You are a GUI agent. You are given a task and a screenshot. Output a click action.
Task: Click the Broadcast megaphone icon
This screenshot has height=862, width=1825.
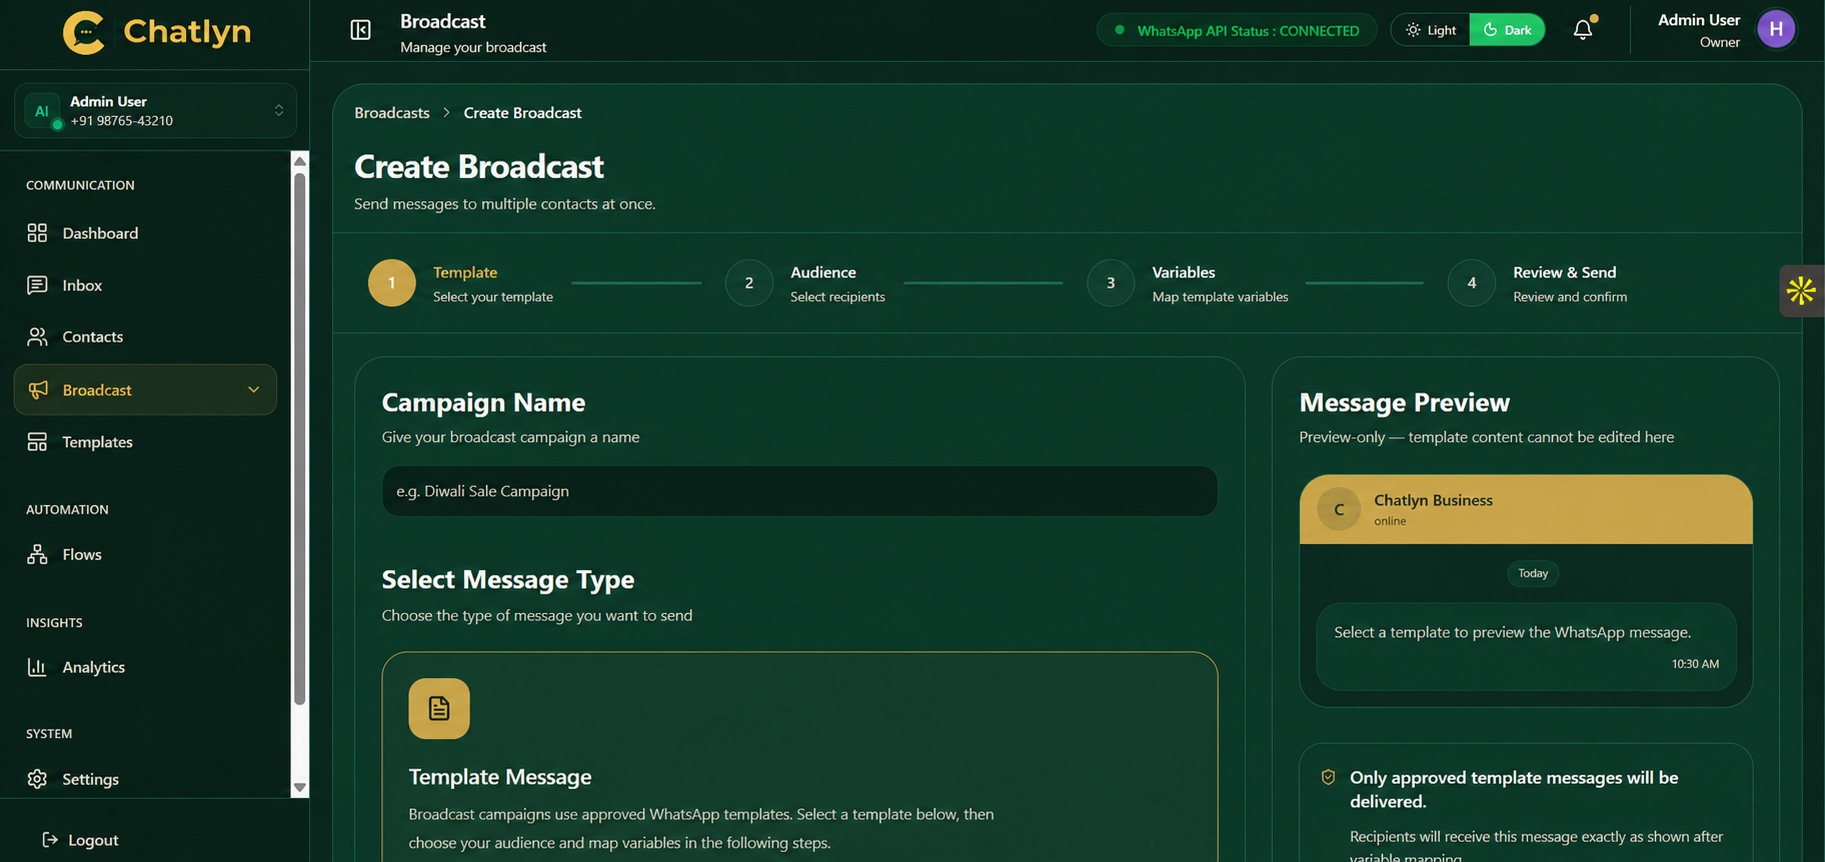[x=38, y=390]
